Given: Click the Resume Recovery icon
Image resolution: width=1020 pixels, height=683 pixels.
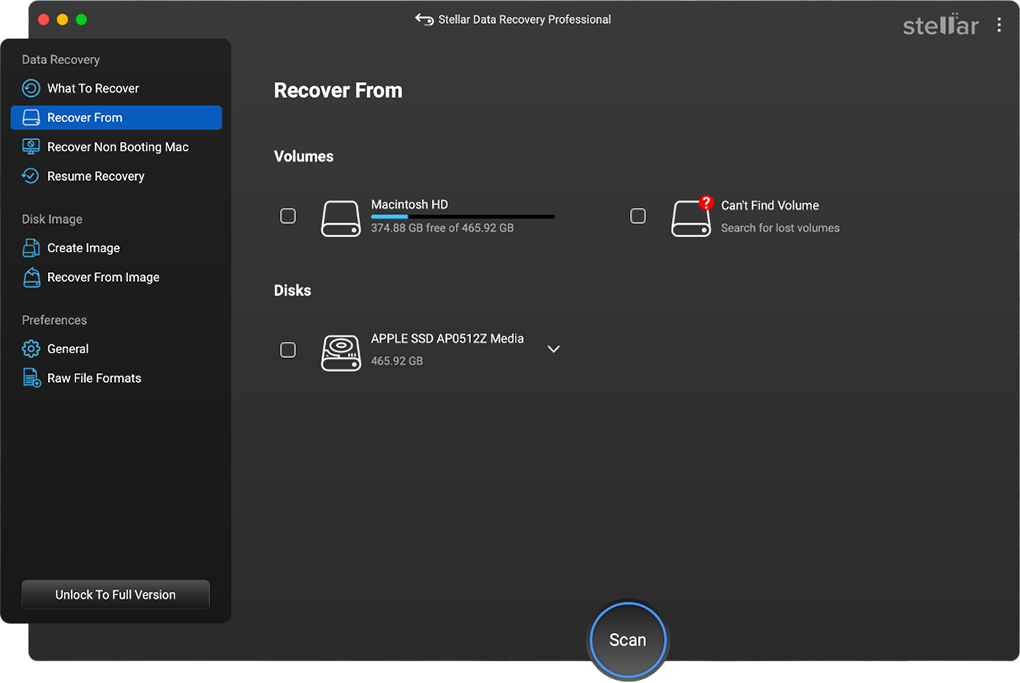Looking at the screenshot, I should 31,176.
